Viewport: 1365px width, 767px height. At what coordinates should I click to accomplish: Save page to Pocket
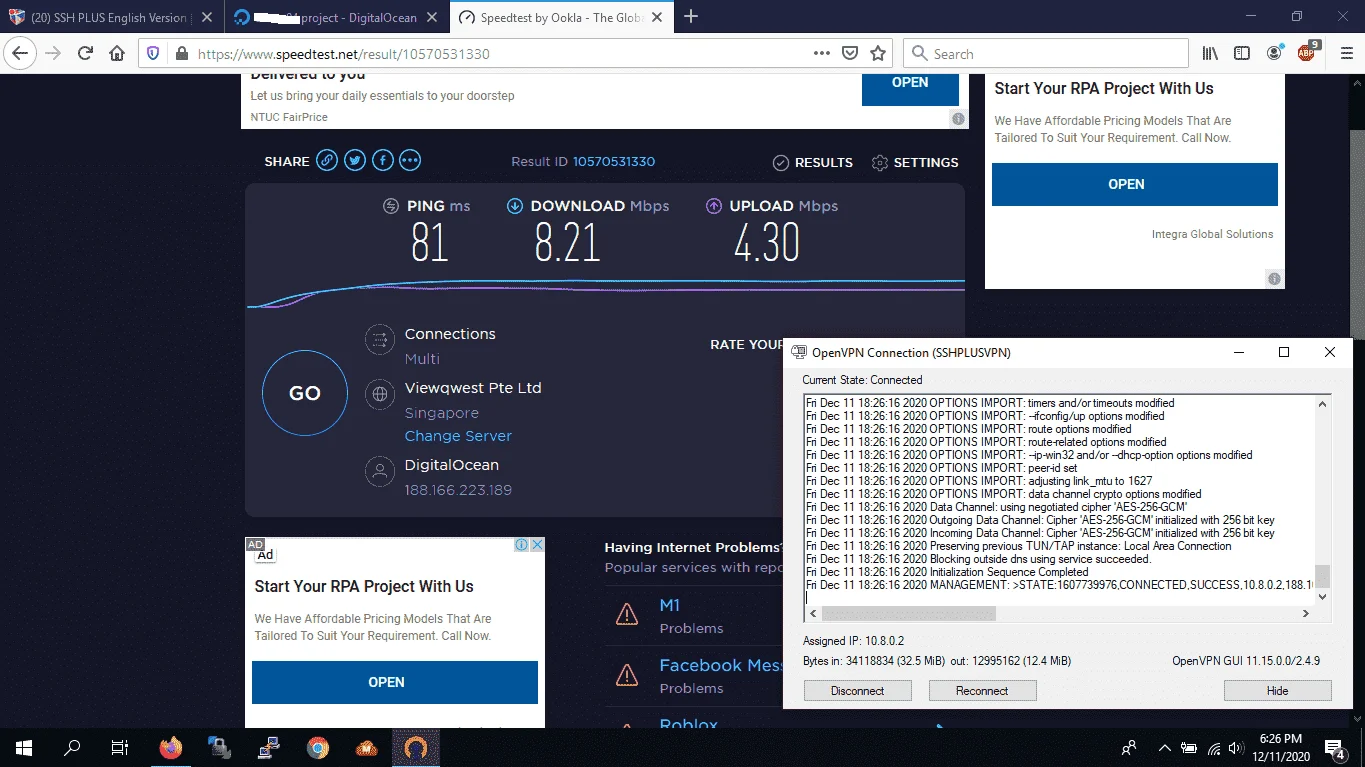pos(849,54)
